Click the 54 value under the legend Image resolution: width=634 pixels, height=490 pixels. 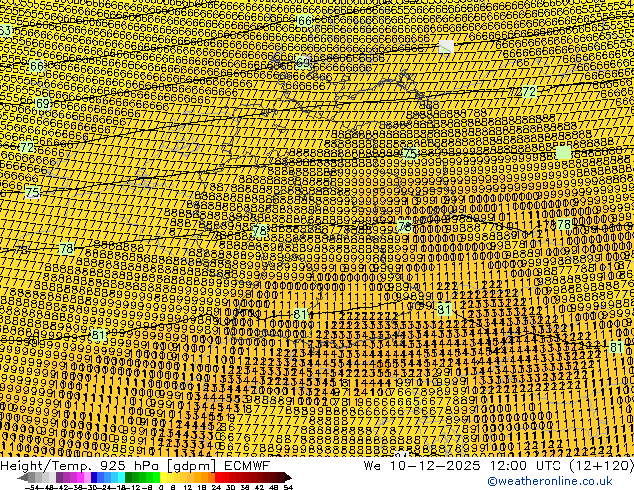(288, 487)
